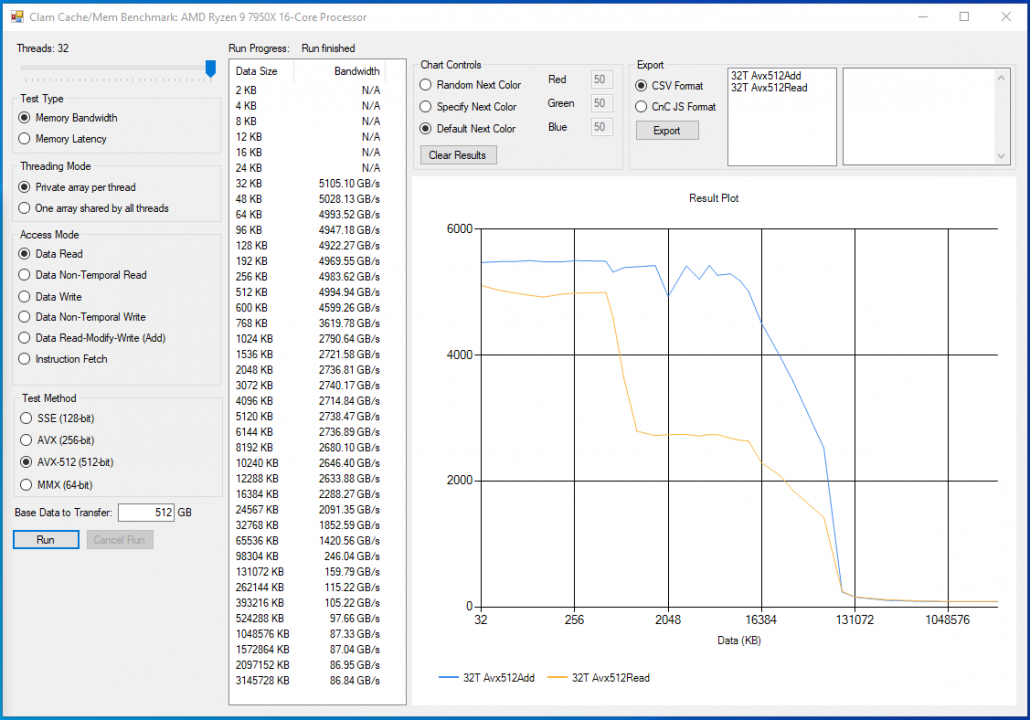
Task: Click the Clear Results button
Action: point(458,155)
